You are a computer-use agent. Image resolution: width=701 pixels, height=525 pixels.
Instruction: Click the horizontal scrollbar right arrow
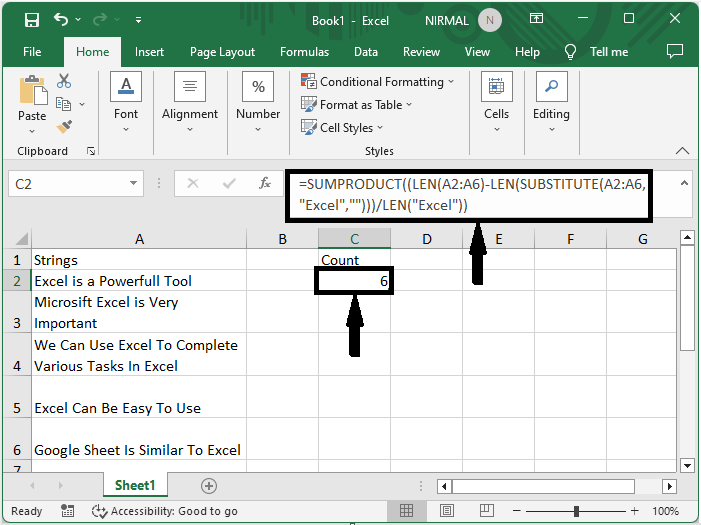[x=669, y=486]
